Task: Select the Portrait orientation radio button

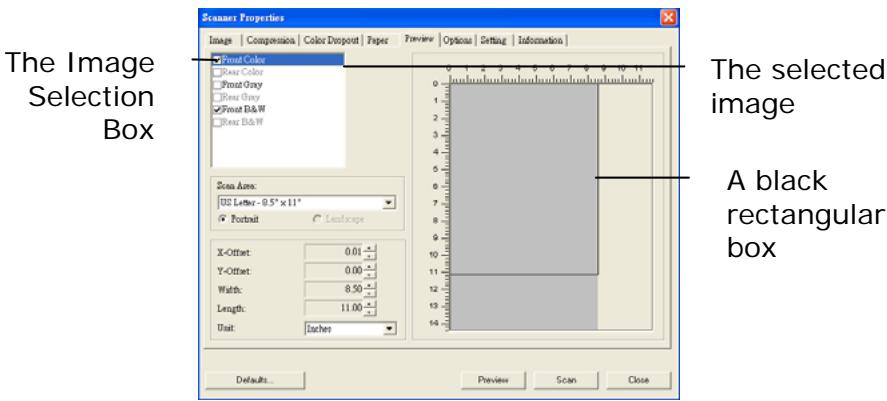Action: click(223, 219)
